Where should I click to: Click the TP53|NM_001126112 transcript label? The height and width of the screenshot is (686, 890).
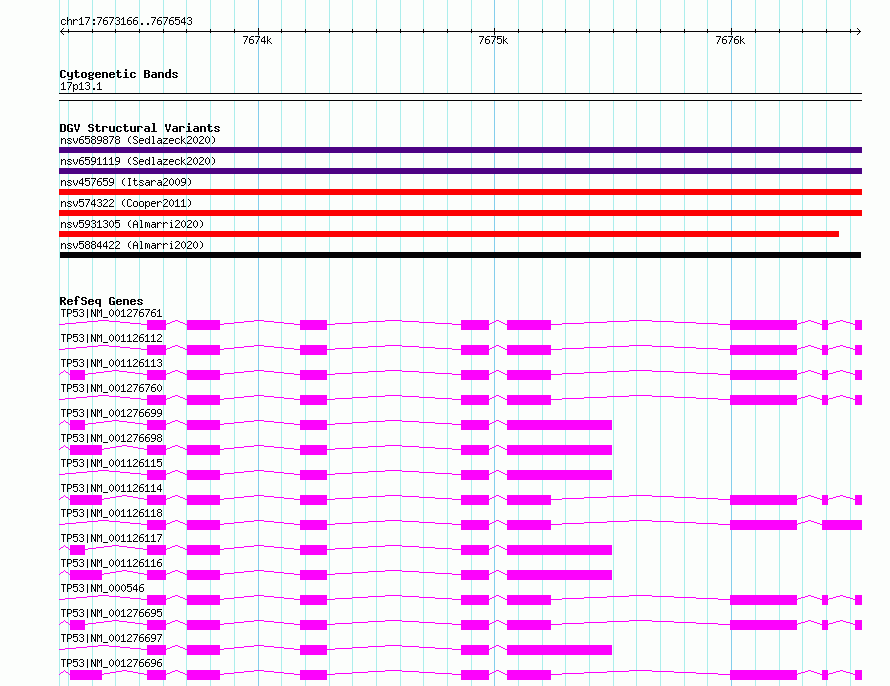coord(111,338)
